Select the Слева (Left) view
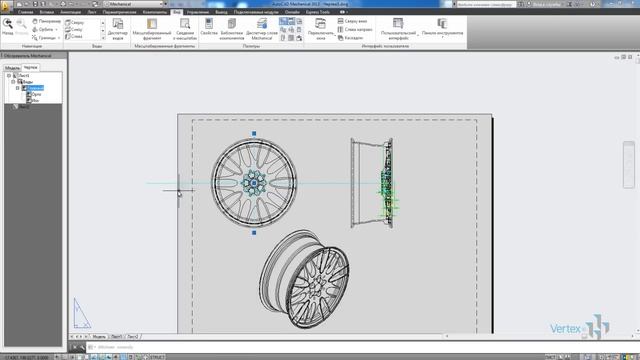The width and height of the screenshot is (640, 360). pos(74,36)
